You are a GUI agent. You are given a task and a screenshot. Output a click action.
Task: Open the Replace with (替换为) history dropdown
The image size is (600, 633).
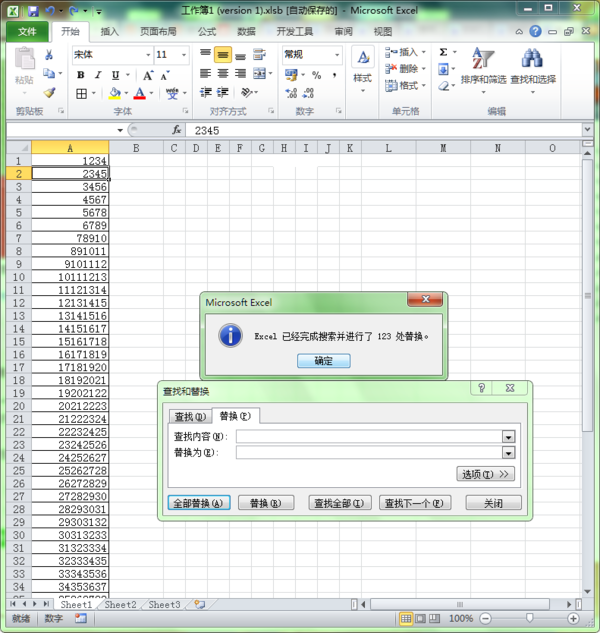(508, 453)
